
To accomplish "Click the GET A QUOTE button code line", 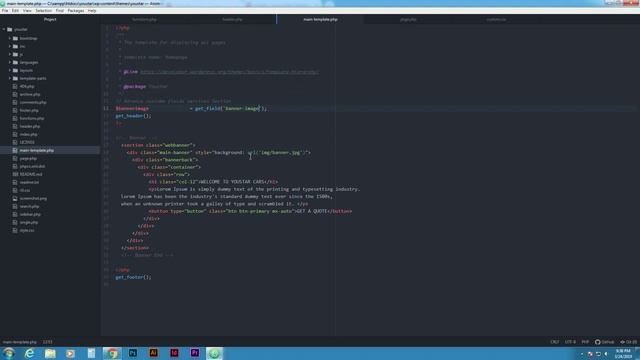I will pos(250,211).
